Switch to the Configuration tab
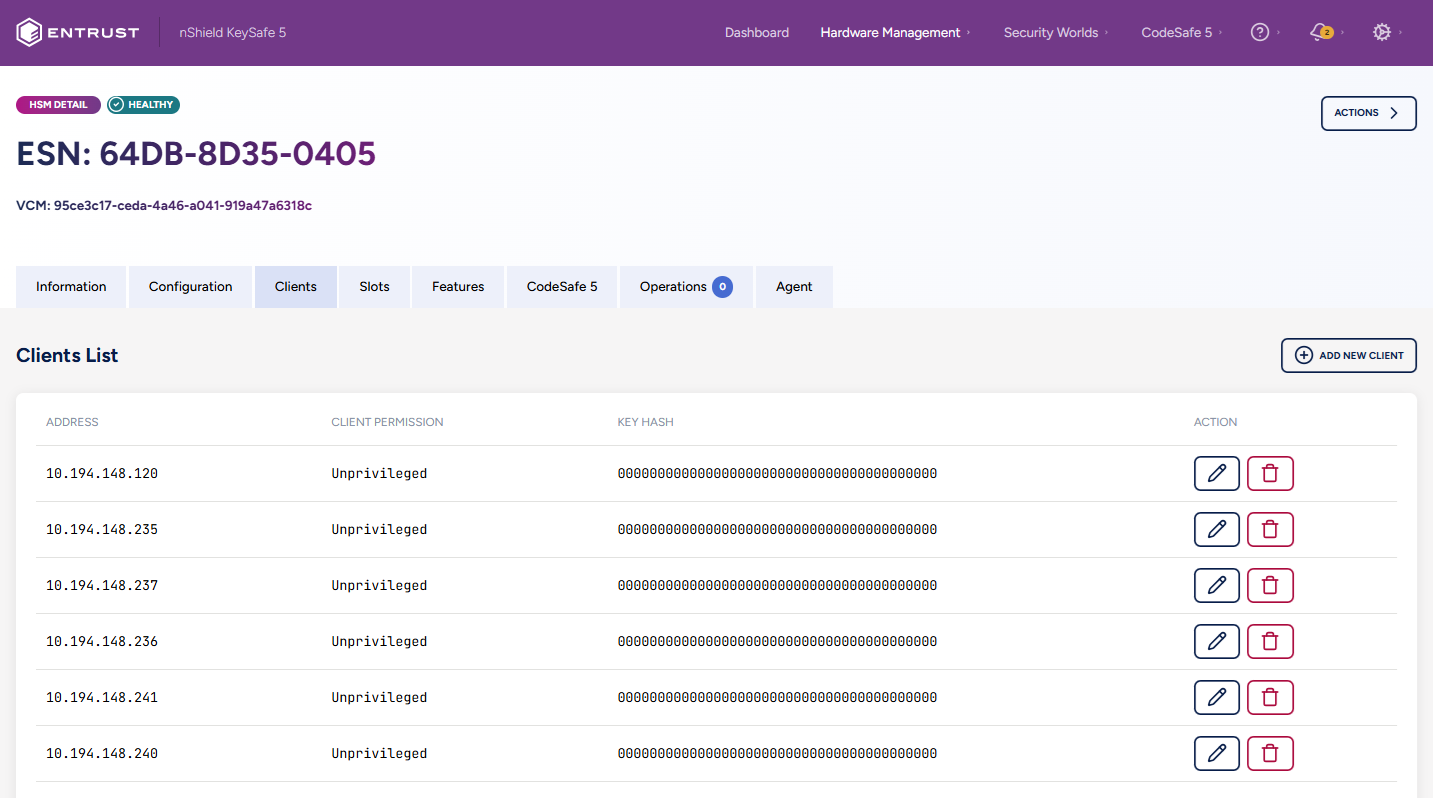Screen dimensions: 1433x798 pyautogui.click(x=190, y=287)
